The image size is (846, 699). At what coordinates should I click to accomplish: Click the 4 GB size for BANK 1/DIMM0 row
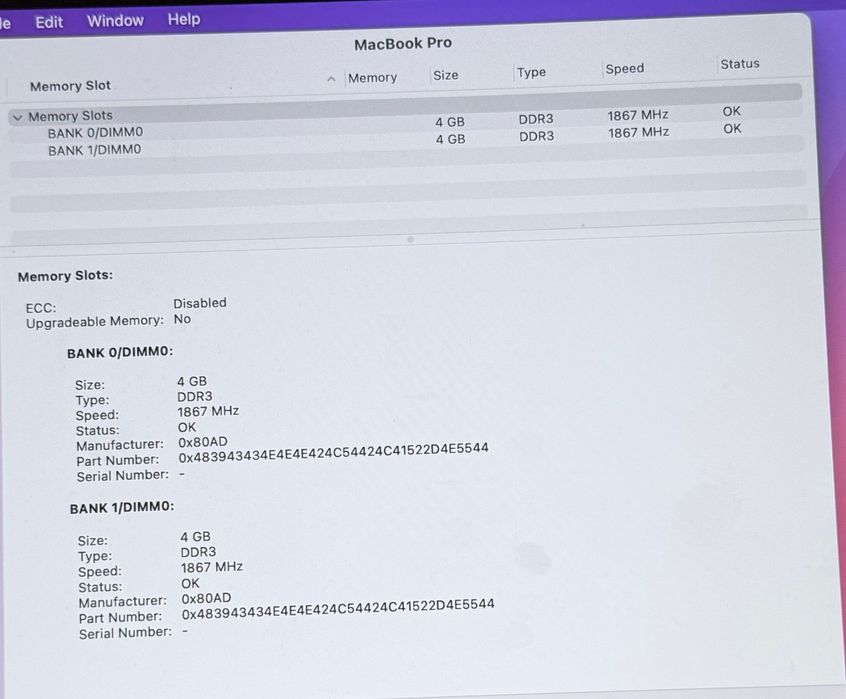[x=451, y=139]
